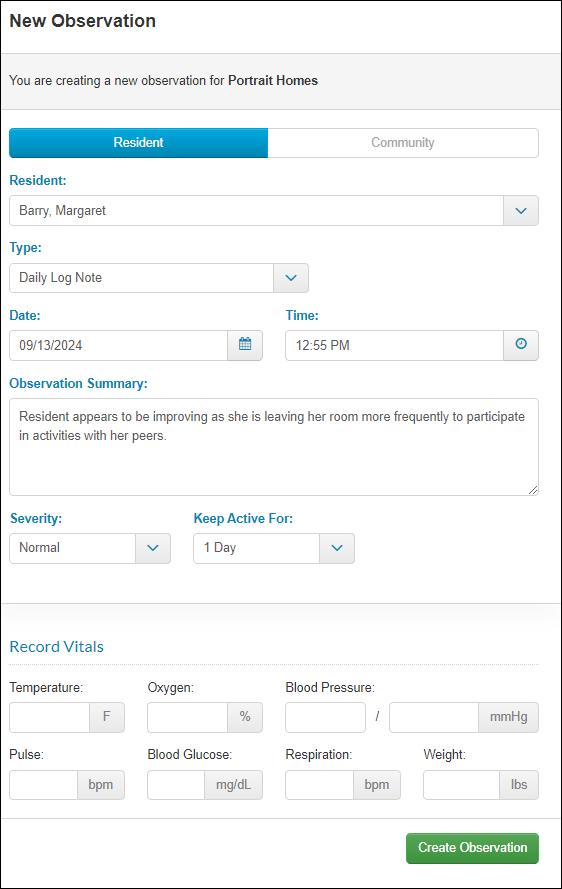Click the Weight lbs input field
This screenshot has width=562, height=889.
click(461, 785)
